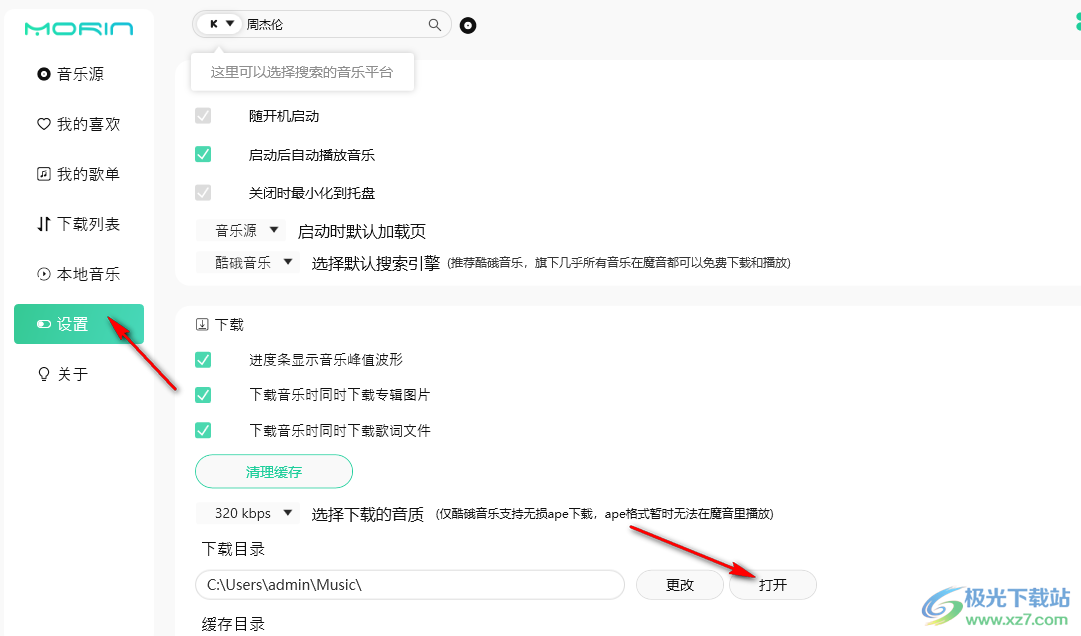This screenshot has height=636, width=1081.
Task: Select the 设置 sidebar item
Action: [x=79, y=324]
